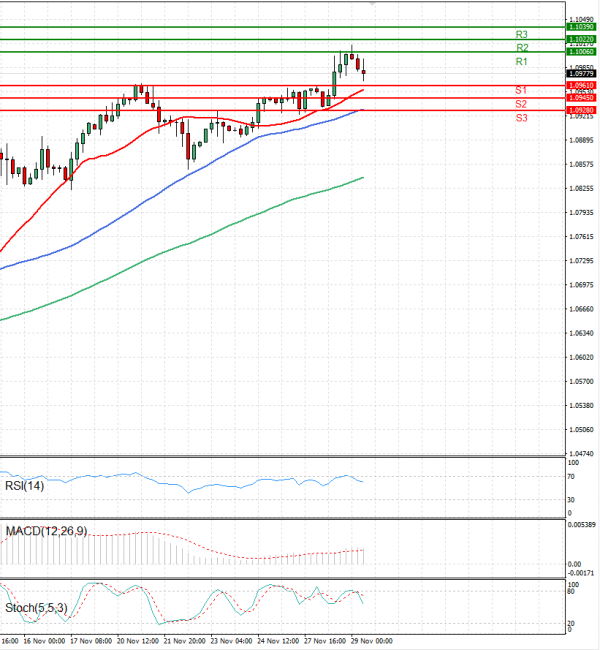Click the end of the blue moving average

point(363,110)
